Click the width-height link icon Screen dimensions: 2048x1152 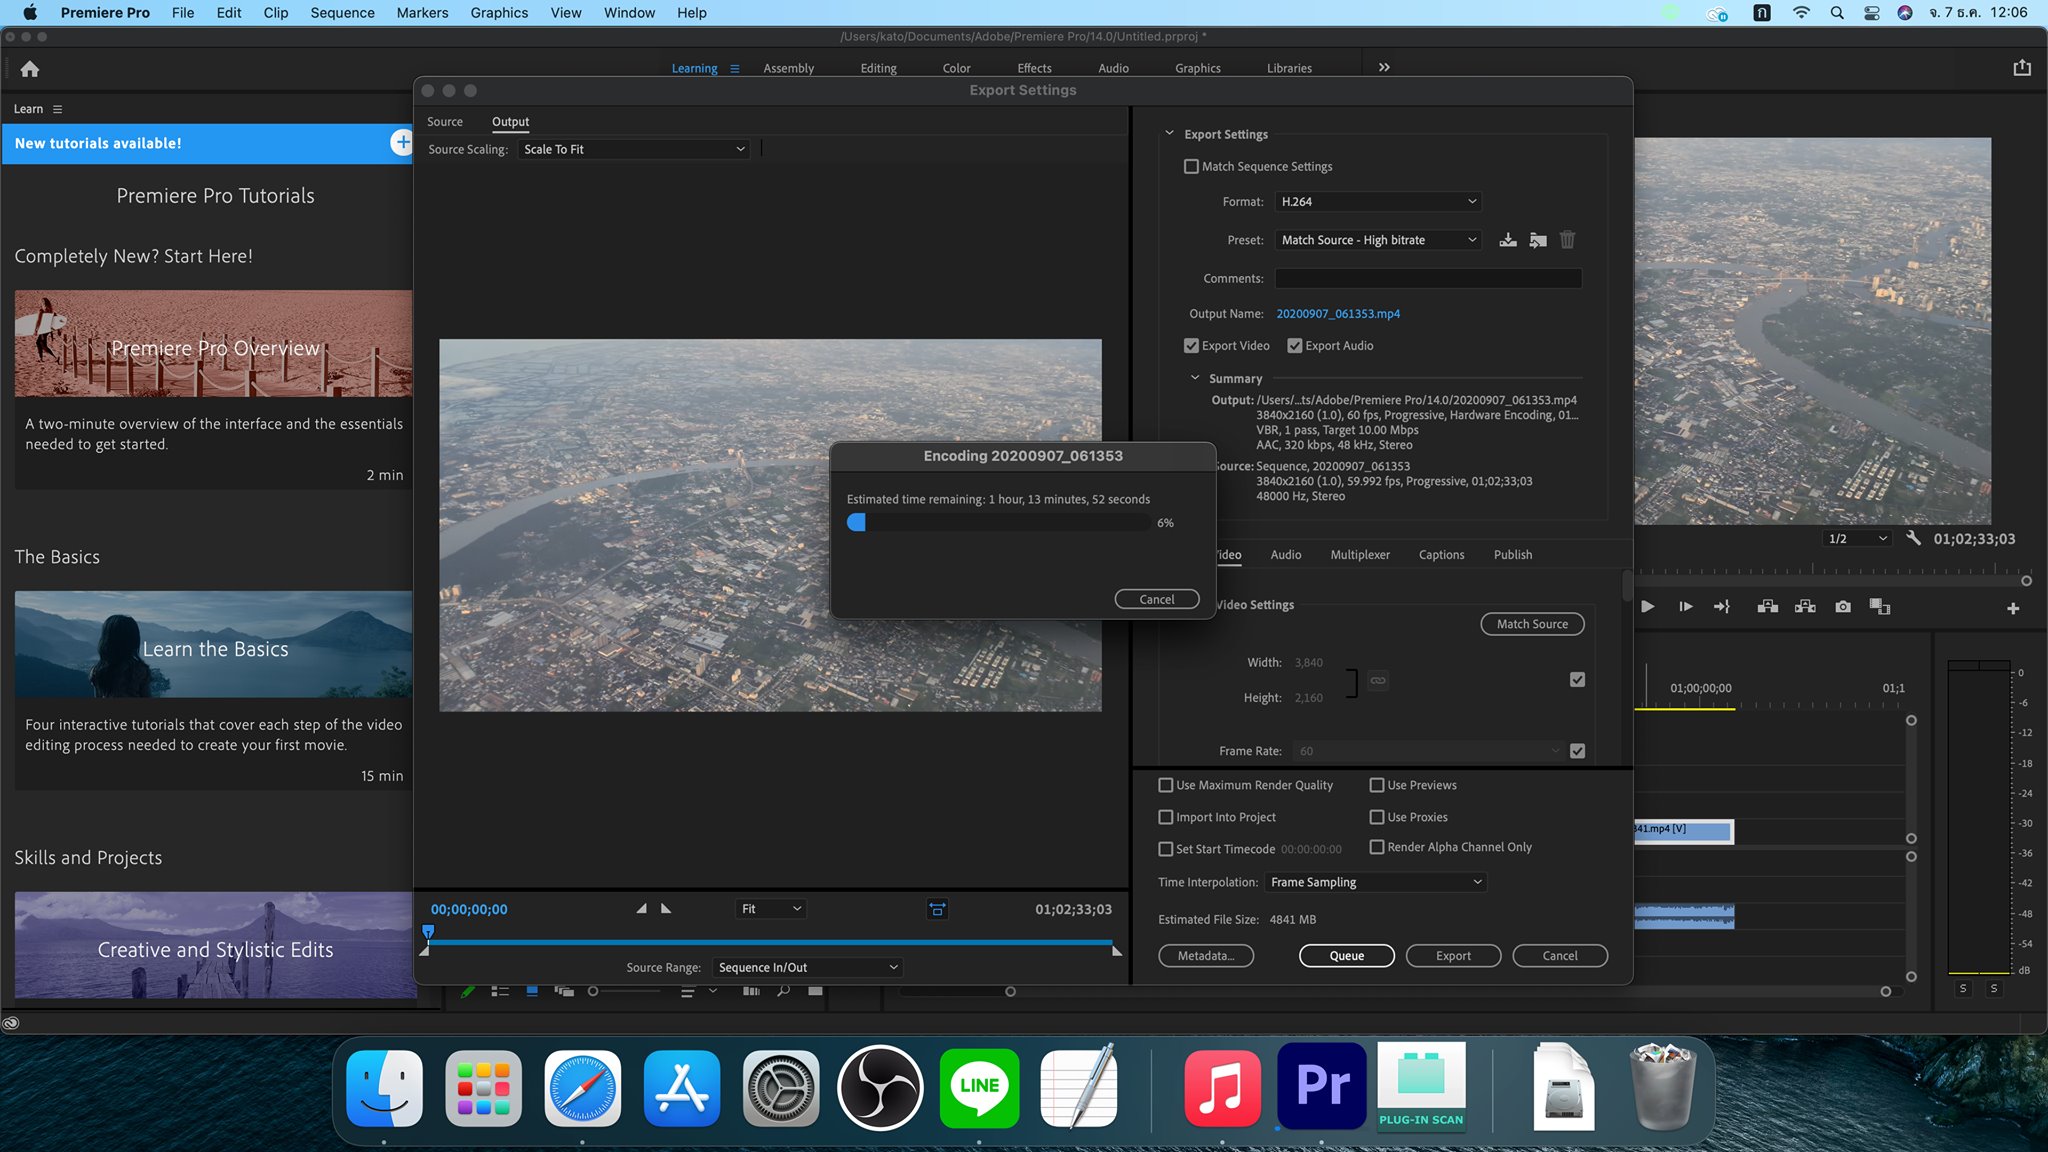coord(1378,680)
